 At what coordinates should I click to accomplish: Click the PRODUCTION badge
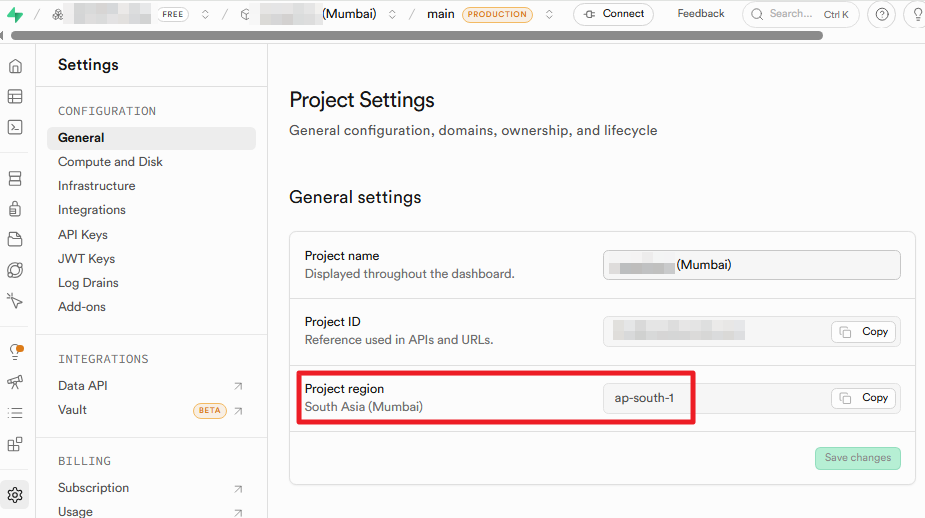tap(497, 14)
